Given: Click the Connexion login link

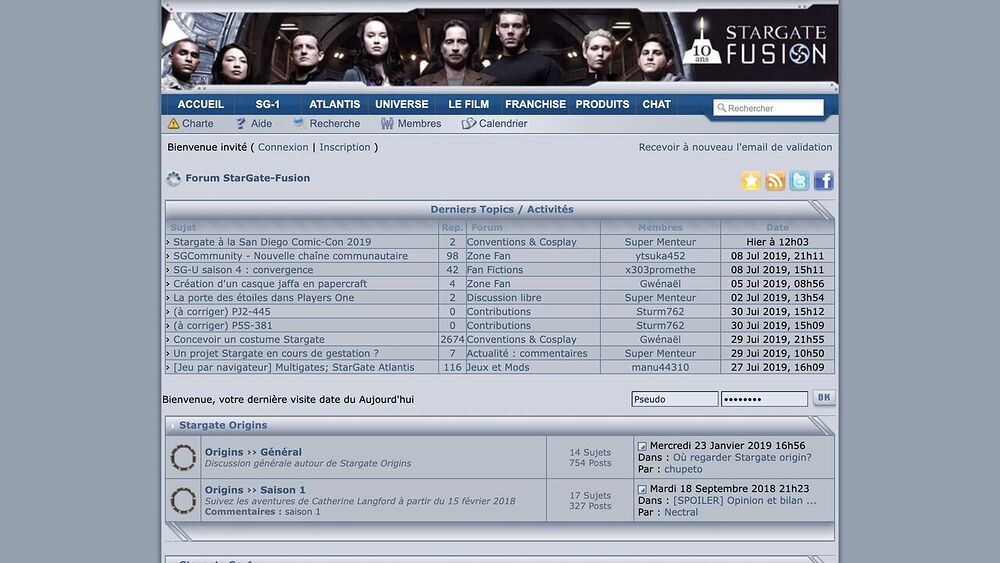Looking at the screenshot, I should [283, 147].
